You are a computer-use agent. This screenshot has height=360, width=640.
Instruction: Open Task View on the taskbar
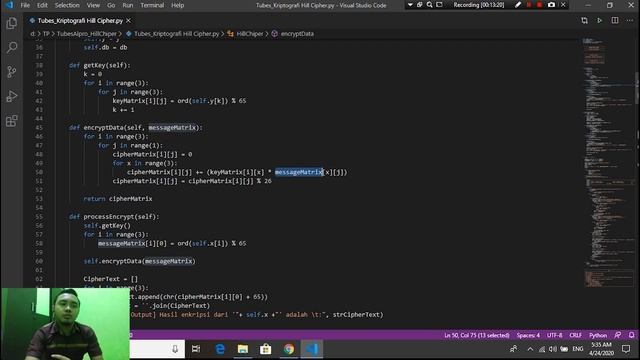coord(196,349)
